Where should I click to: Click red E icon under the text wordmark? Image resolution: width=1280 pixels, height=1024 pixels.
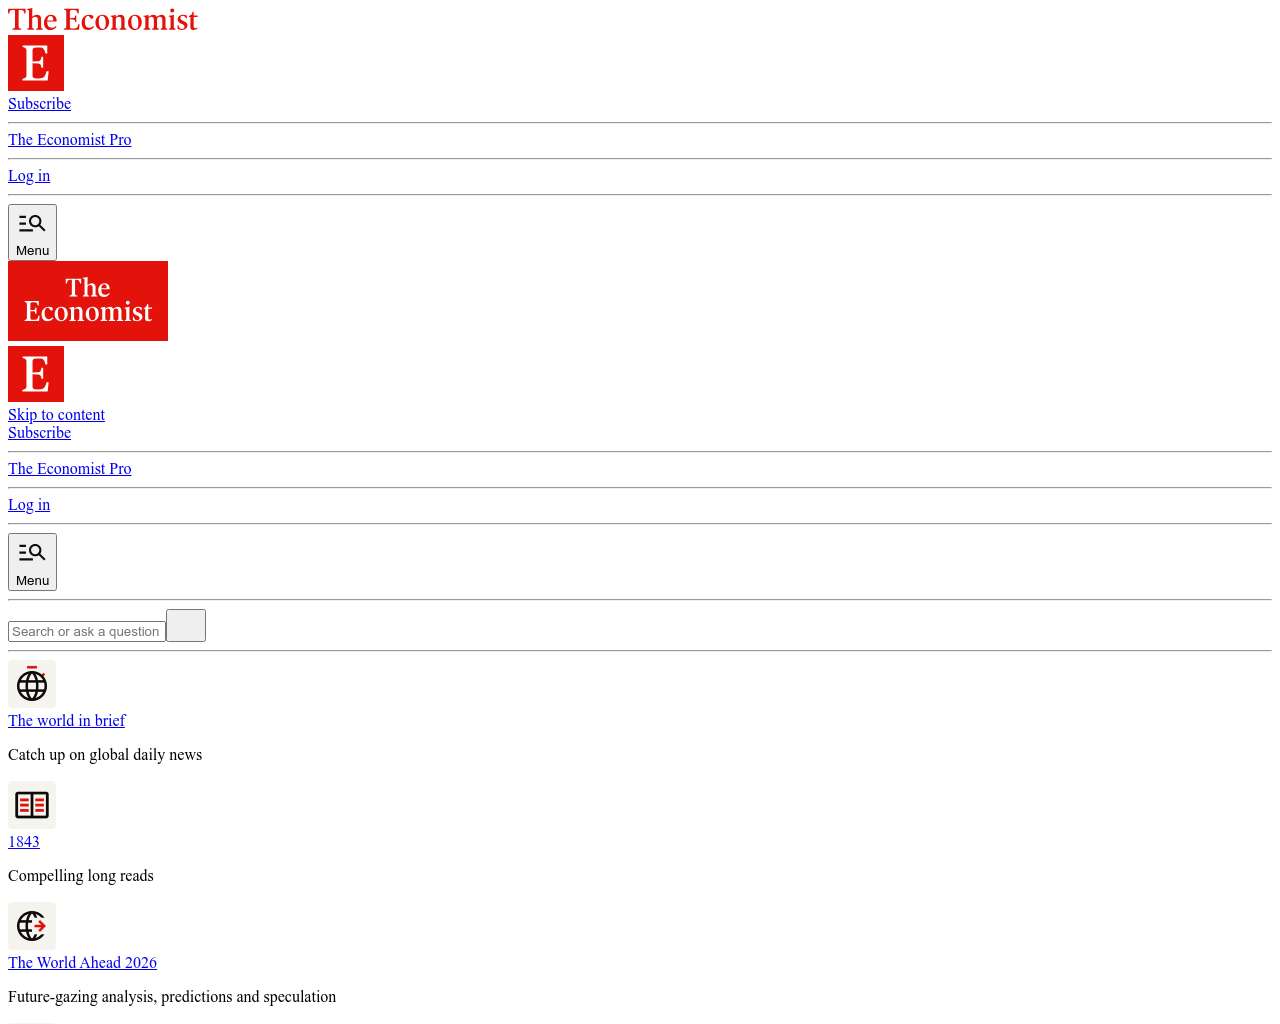click(36, 63)
